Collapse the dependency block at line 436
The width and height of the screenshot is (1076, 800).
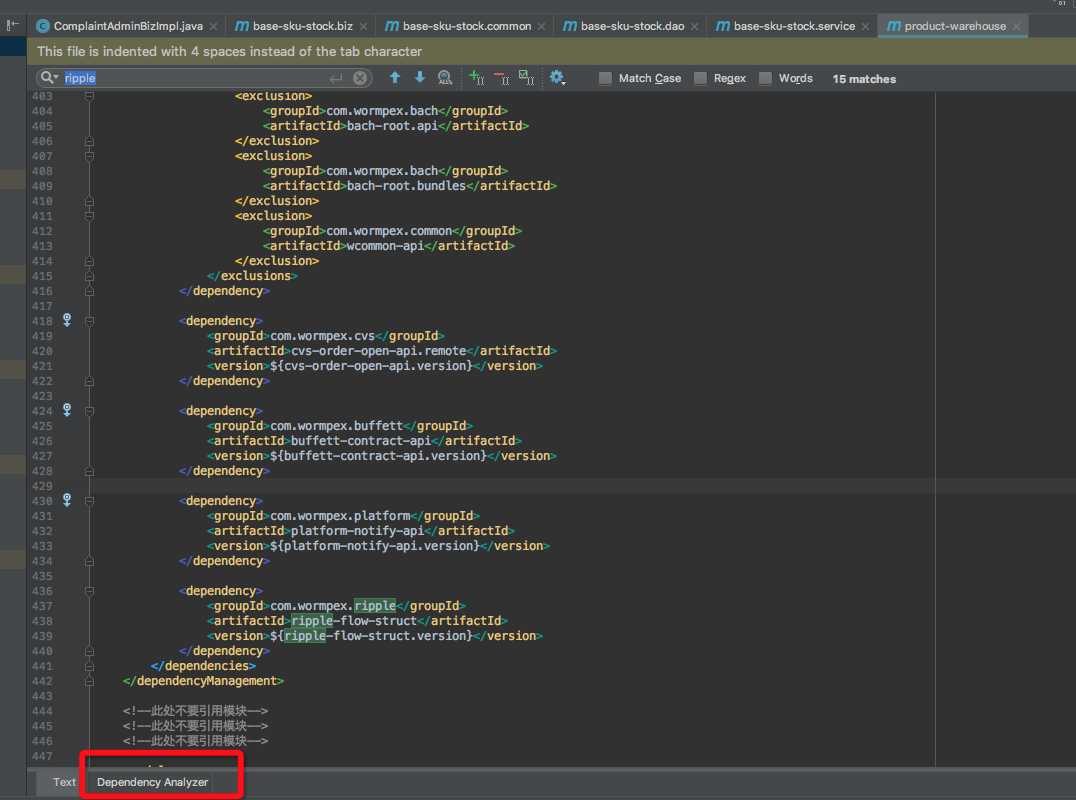(x=89, y=591)
